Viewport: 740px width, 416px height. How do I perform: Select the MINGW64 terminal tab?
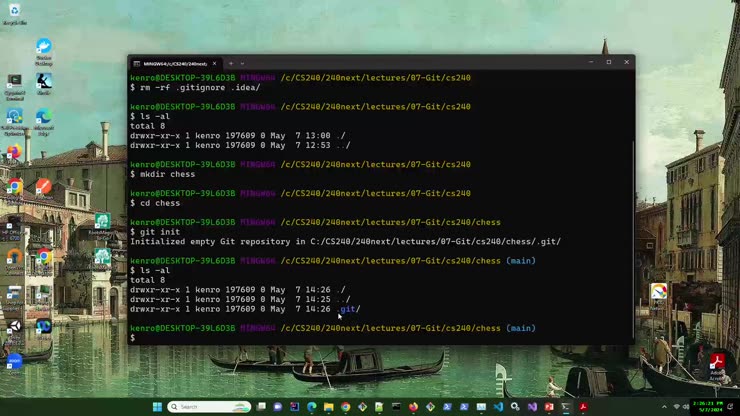coord(175,63)
